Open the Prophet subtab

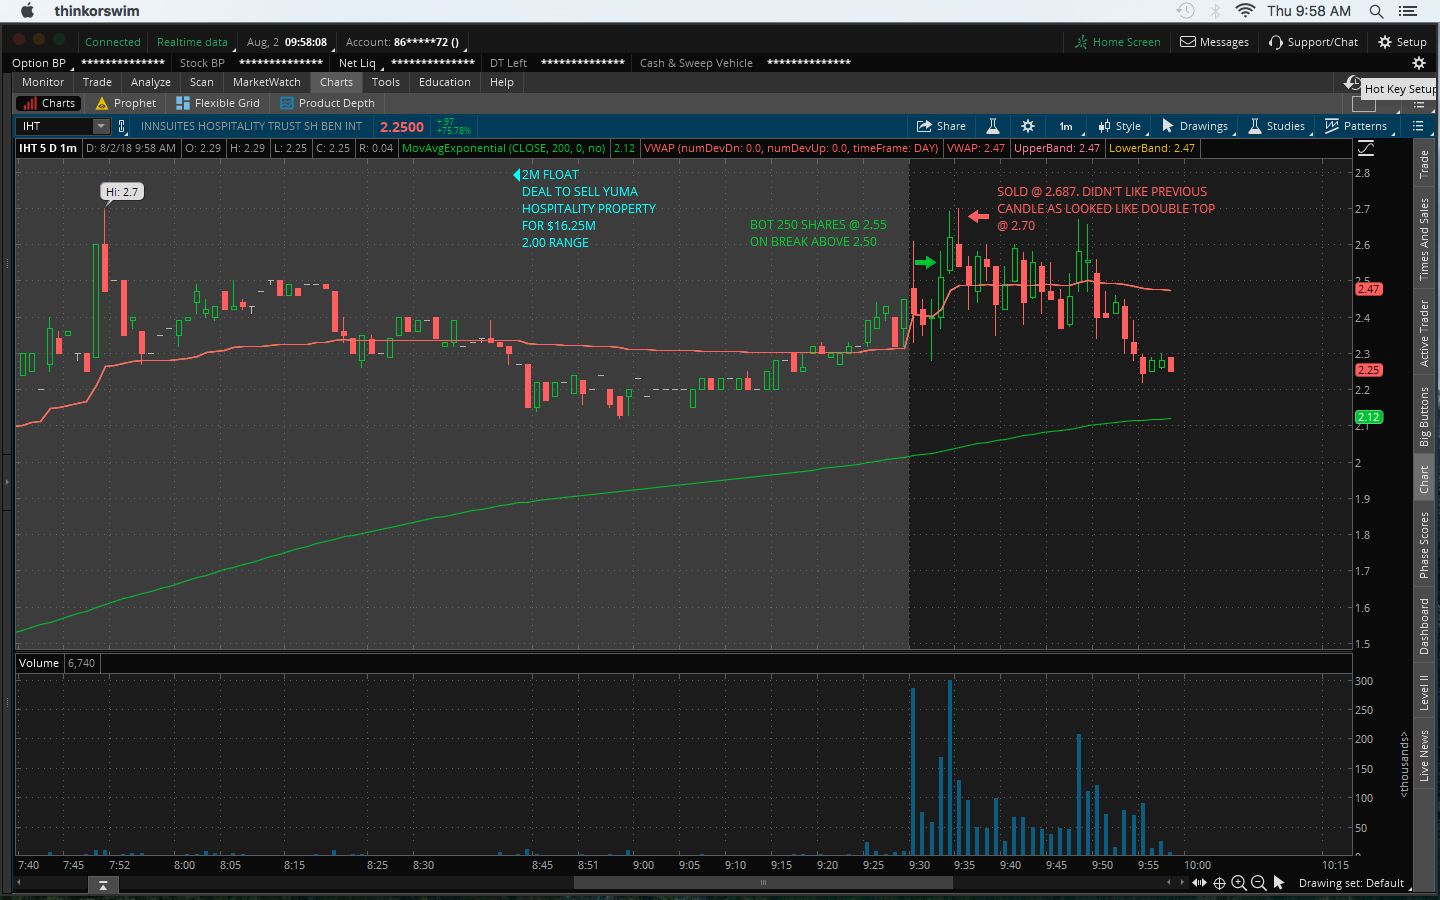[126, 103]
